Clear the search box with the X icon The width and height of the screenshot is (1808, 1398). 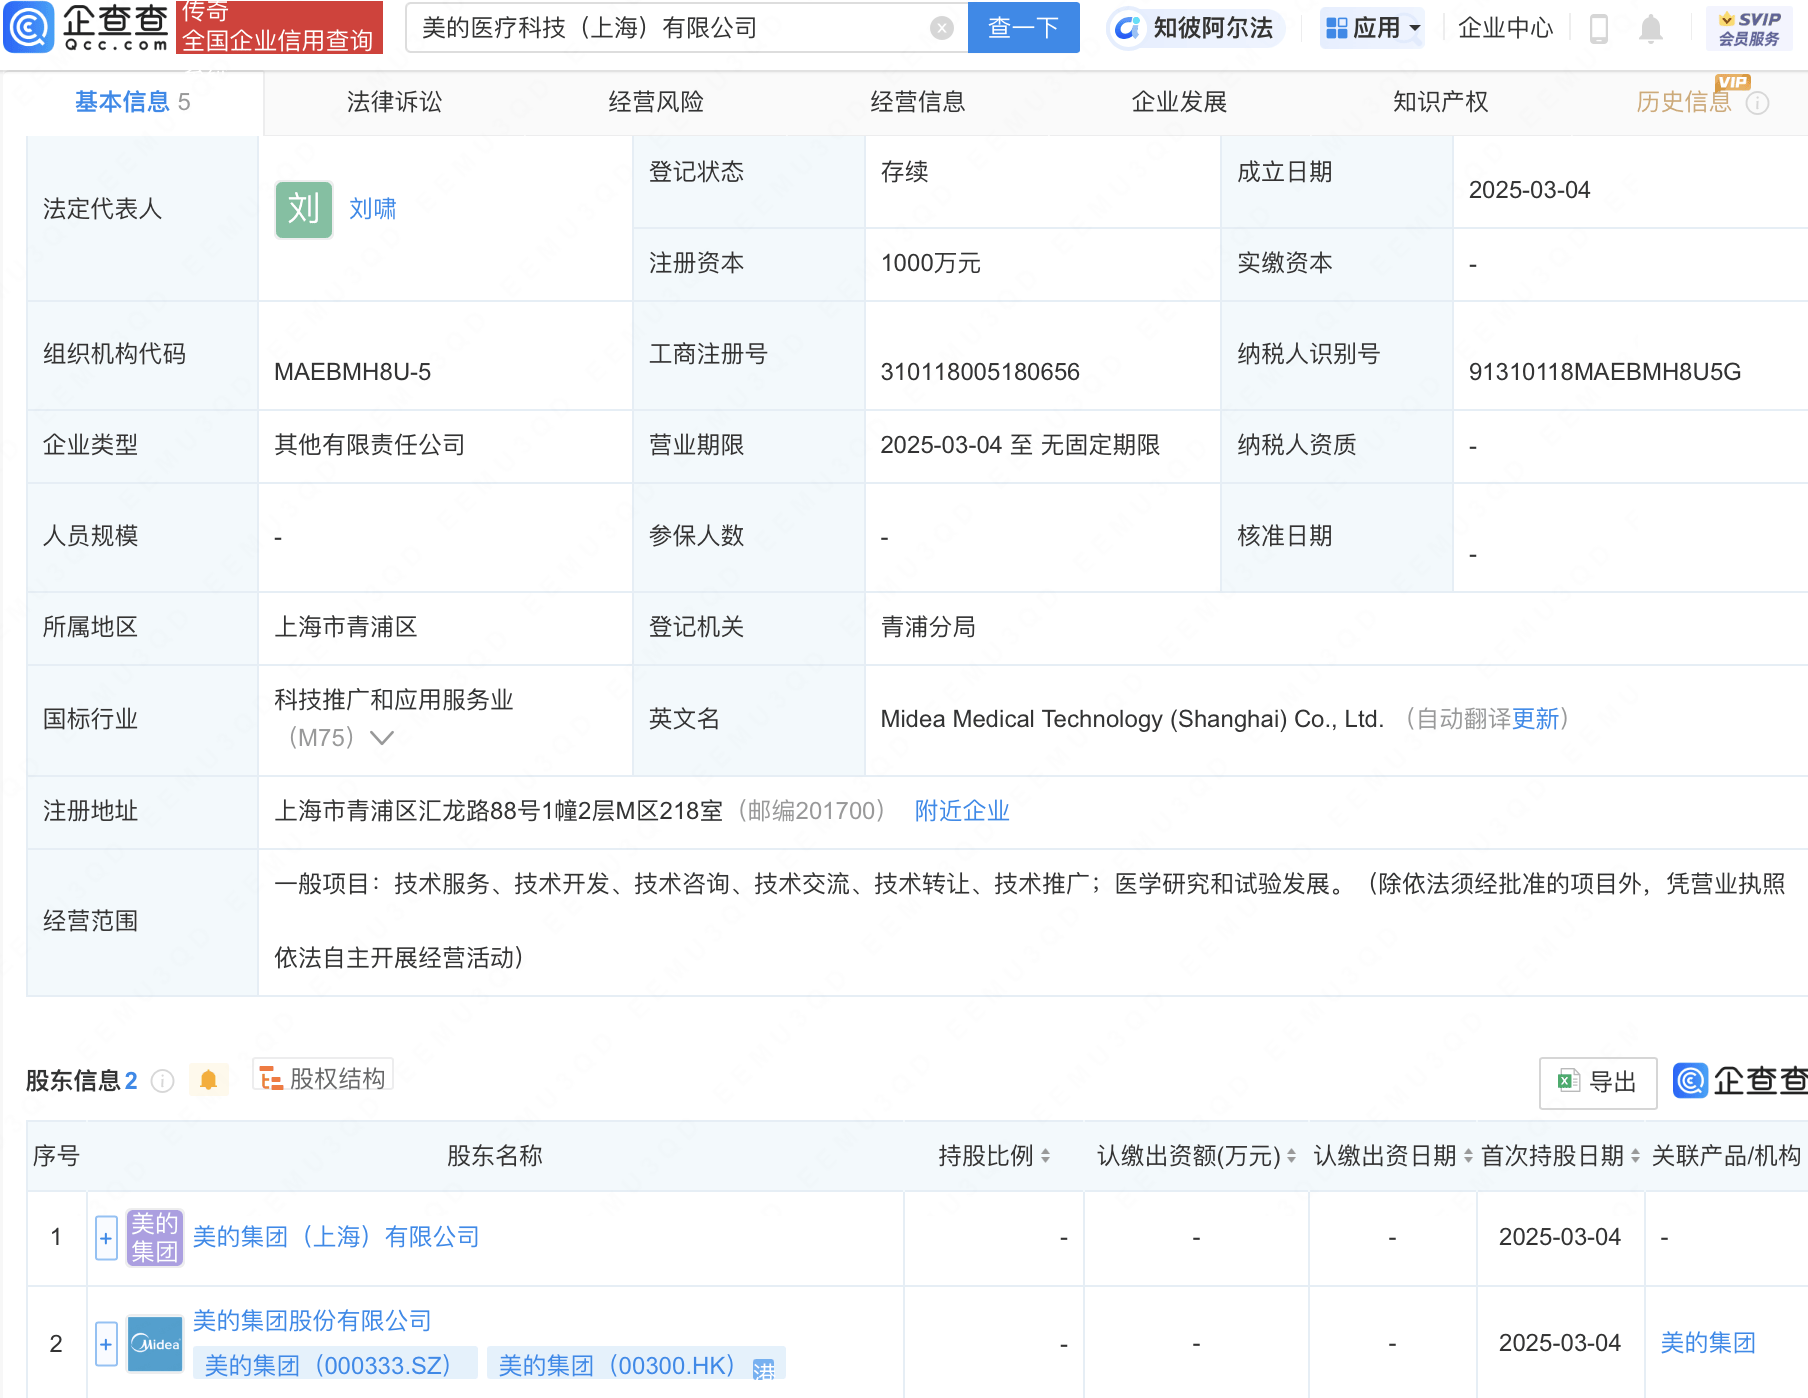[941, 28]
